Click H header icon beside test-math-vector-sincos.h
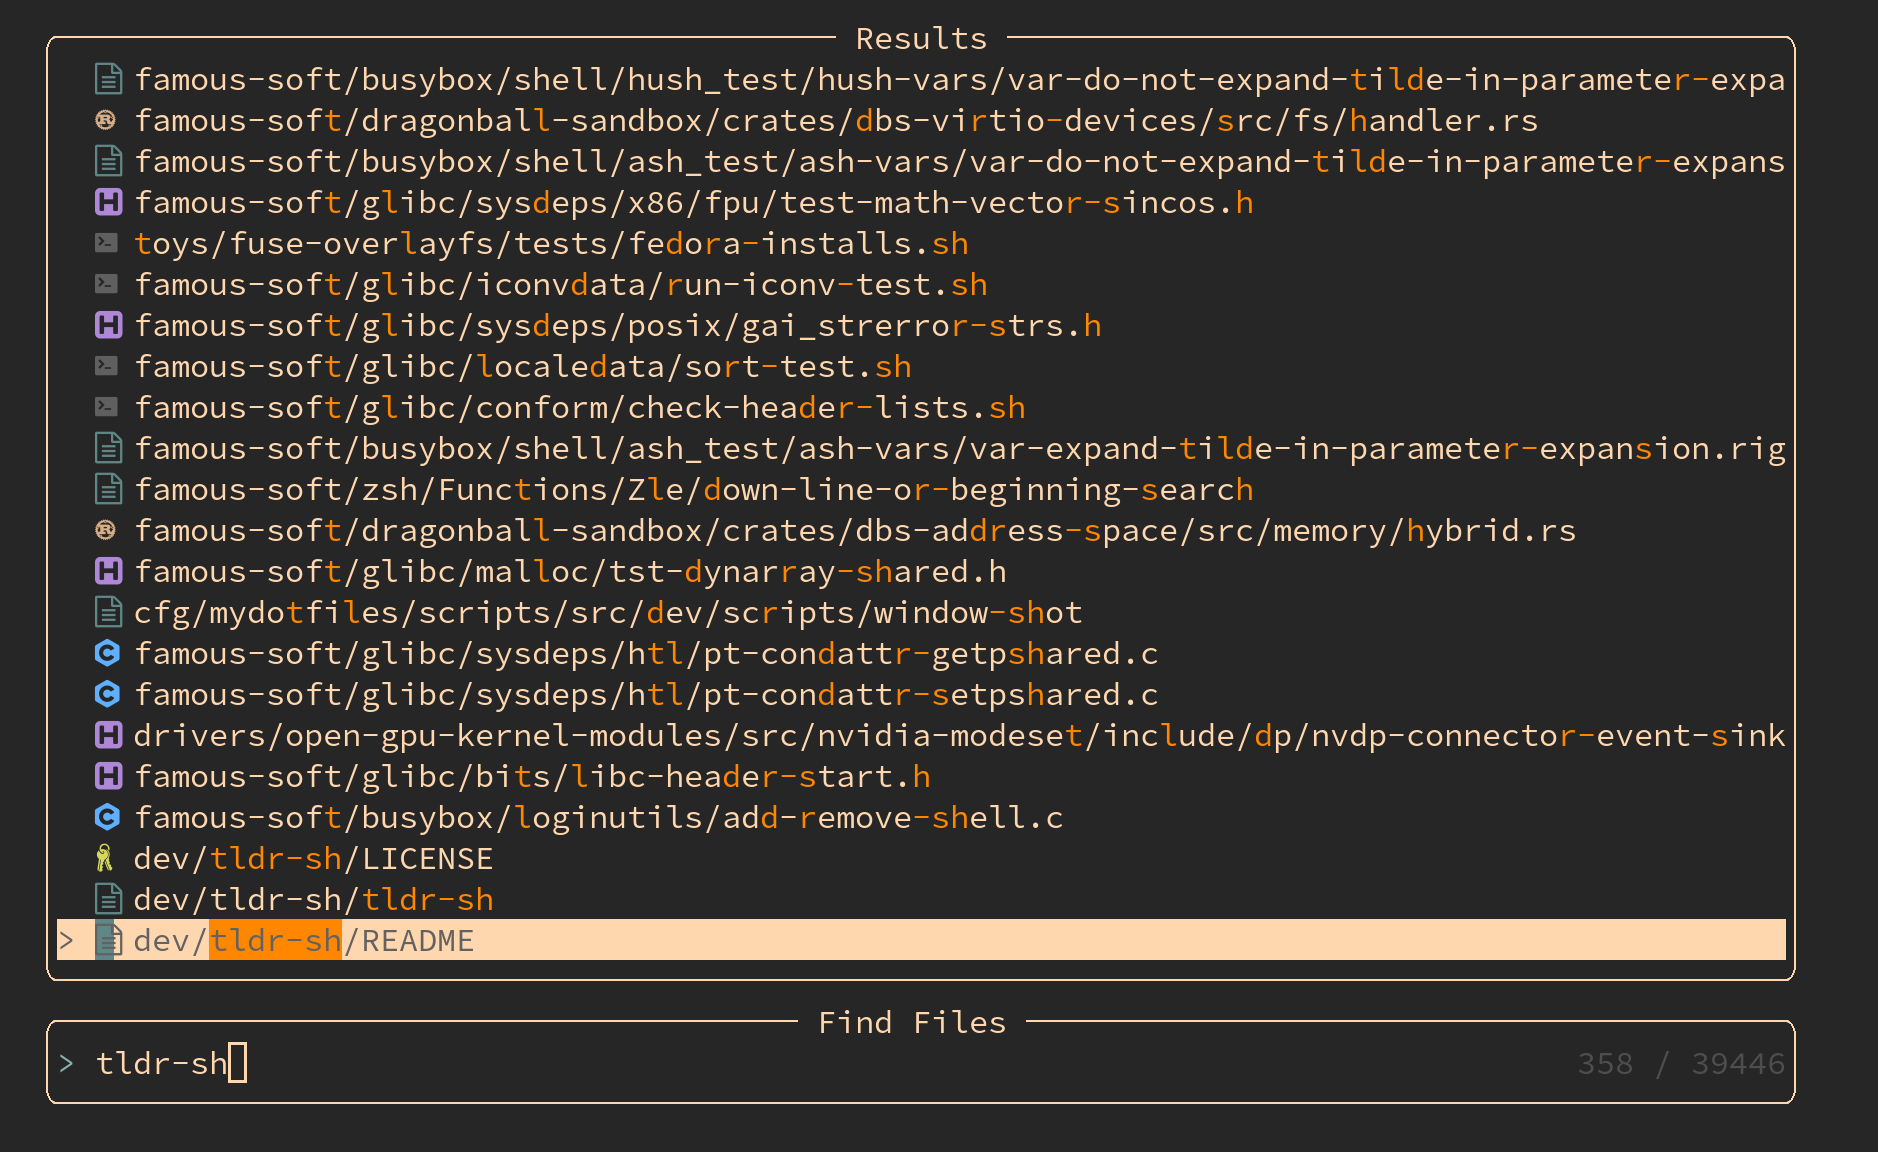Image resolution: width=1878 pixels, height=1152 pixels. tap(108, 202)
